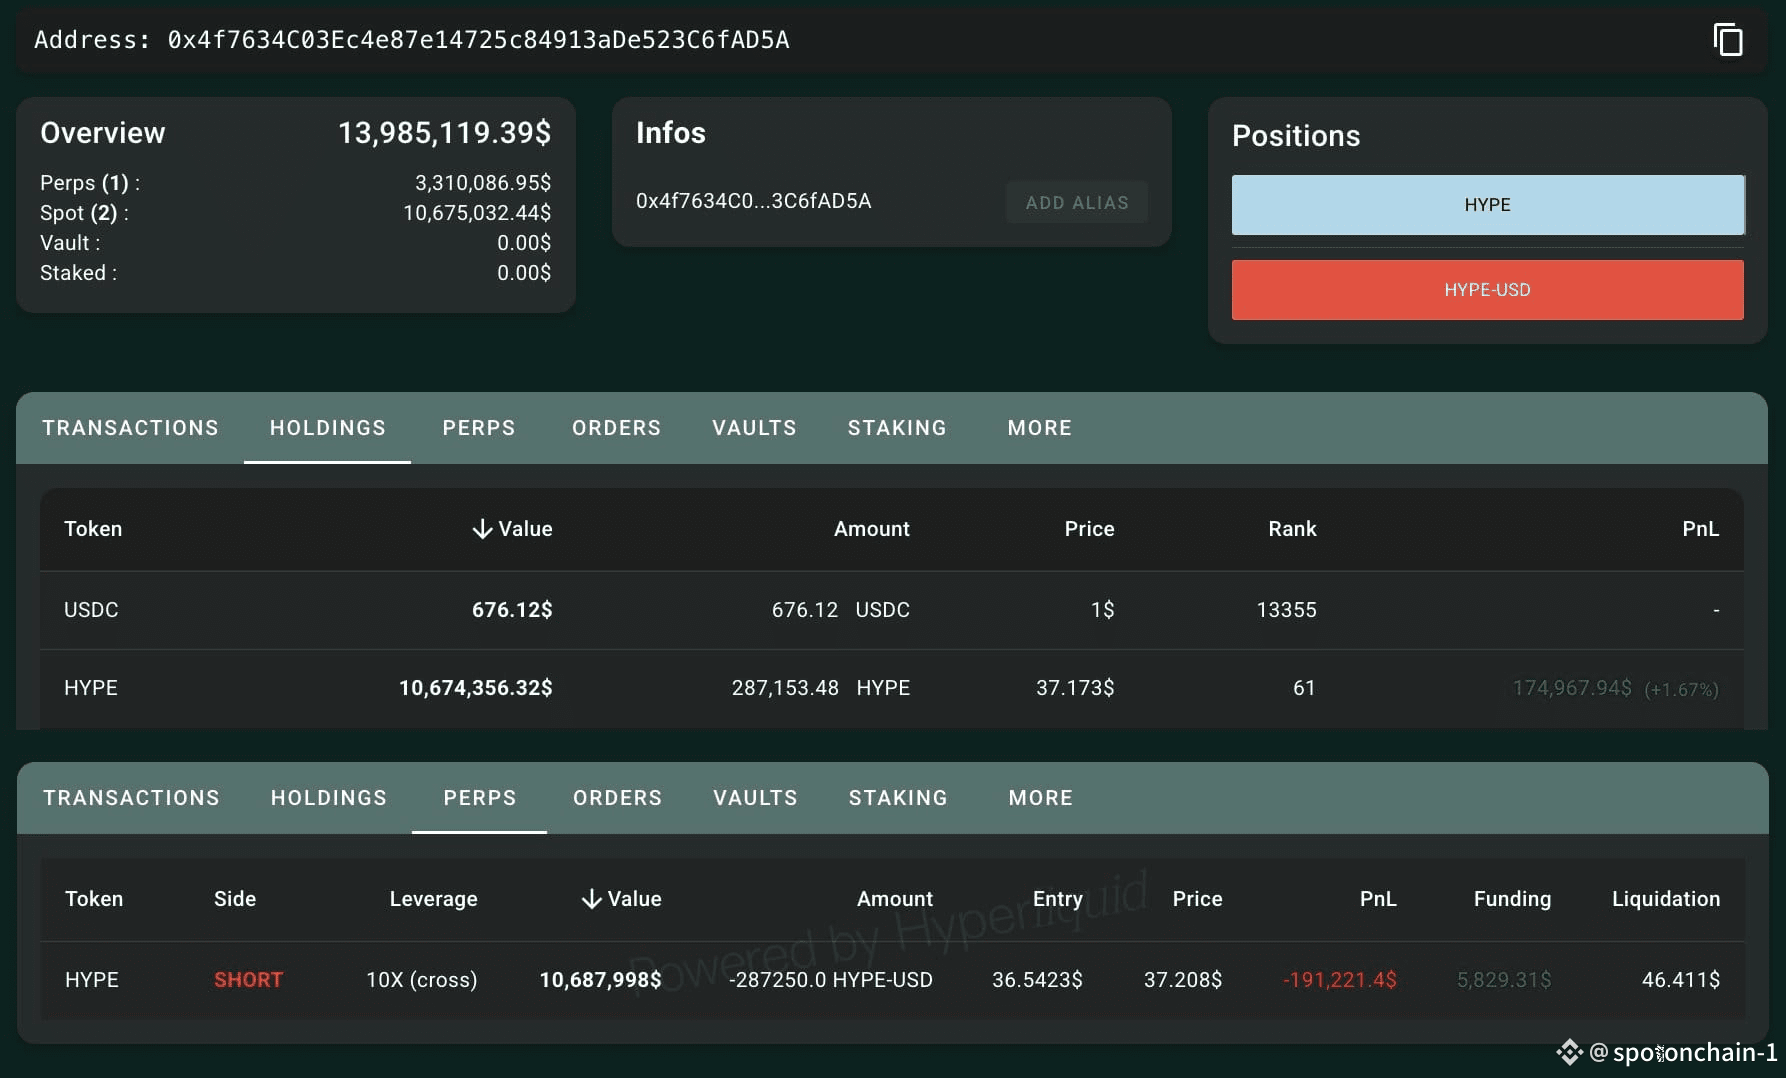Screen dimensions: 1786x1078
Task: Click the perps value 10,687,998$
Action: (x=600, y=980)
